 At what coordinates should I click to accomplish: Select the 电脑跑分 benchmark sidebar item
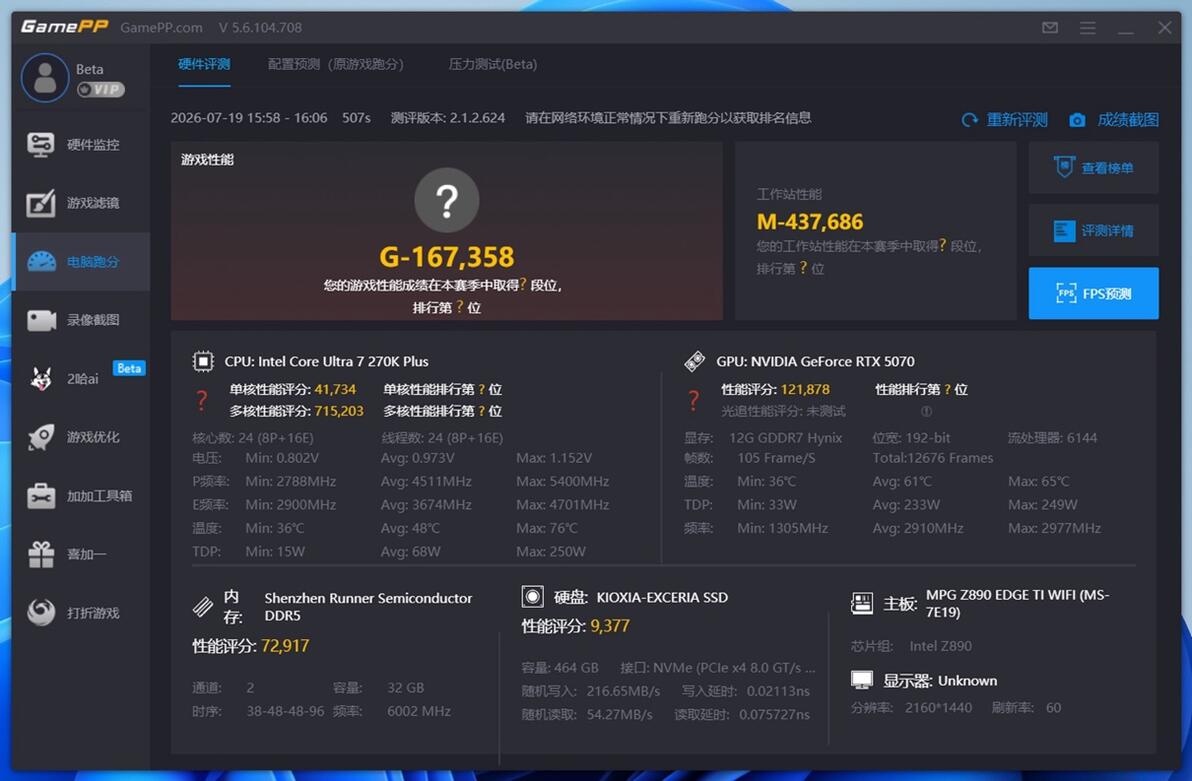click(x=81, y=262)
